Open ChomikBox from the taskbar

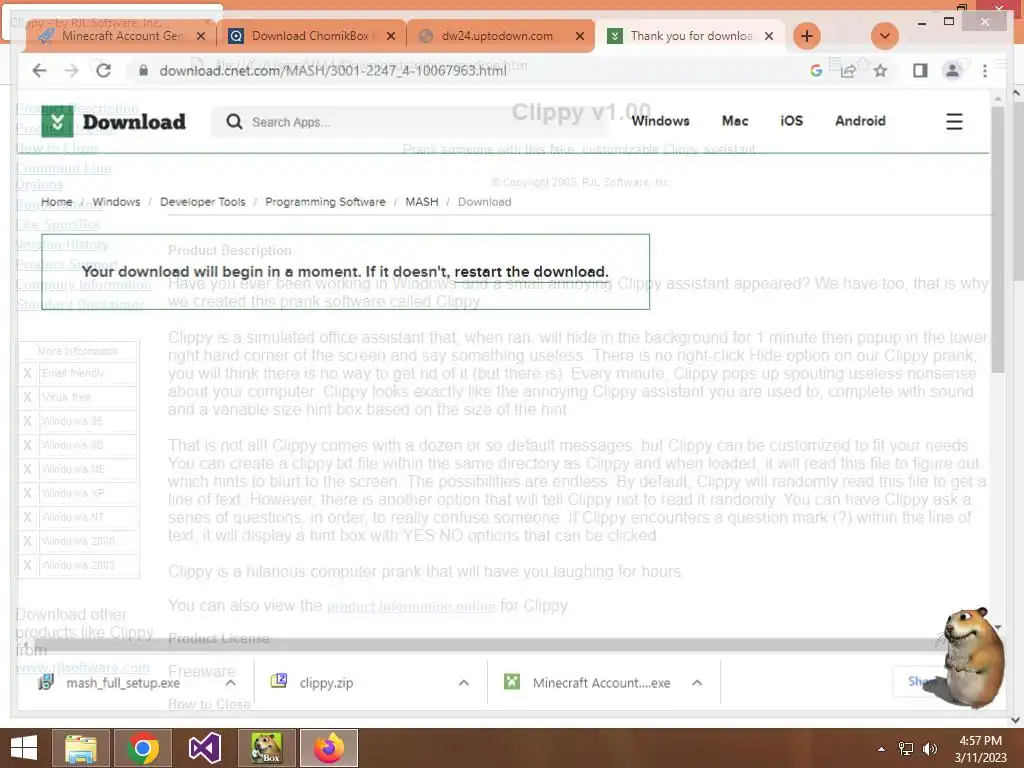tap(266, 748)
